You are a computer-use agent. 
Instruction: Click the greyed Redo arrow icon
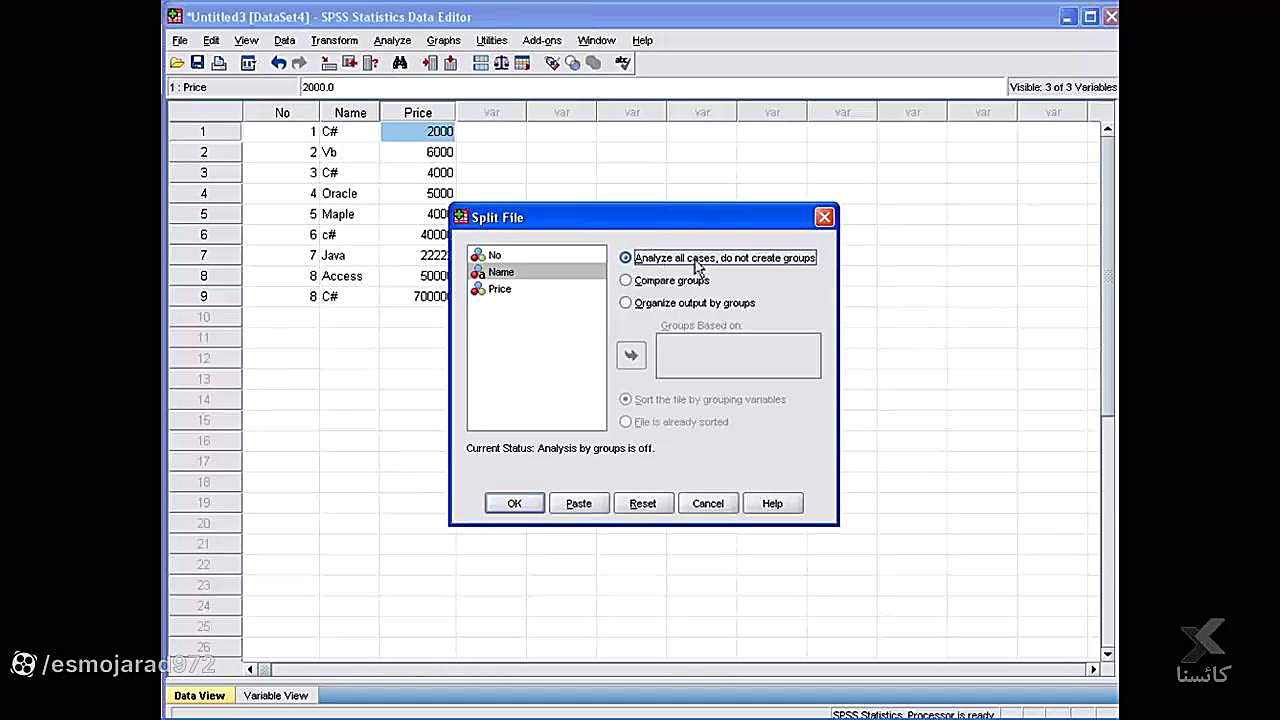coord(299,63)
